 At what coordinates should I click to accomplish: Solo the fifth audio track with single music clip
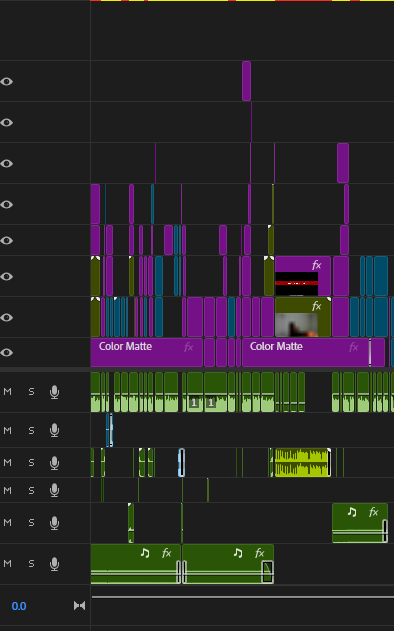click(x=31, y=522)
